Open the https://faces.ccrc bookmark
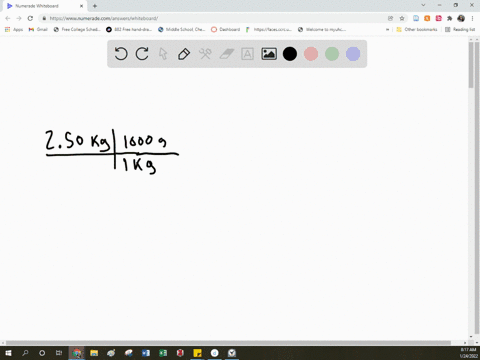 click(269, 29)
